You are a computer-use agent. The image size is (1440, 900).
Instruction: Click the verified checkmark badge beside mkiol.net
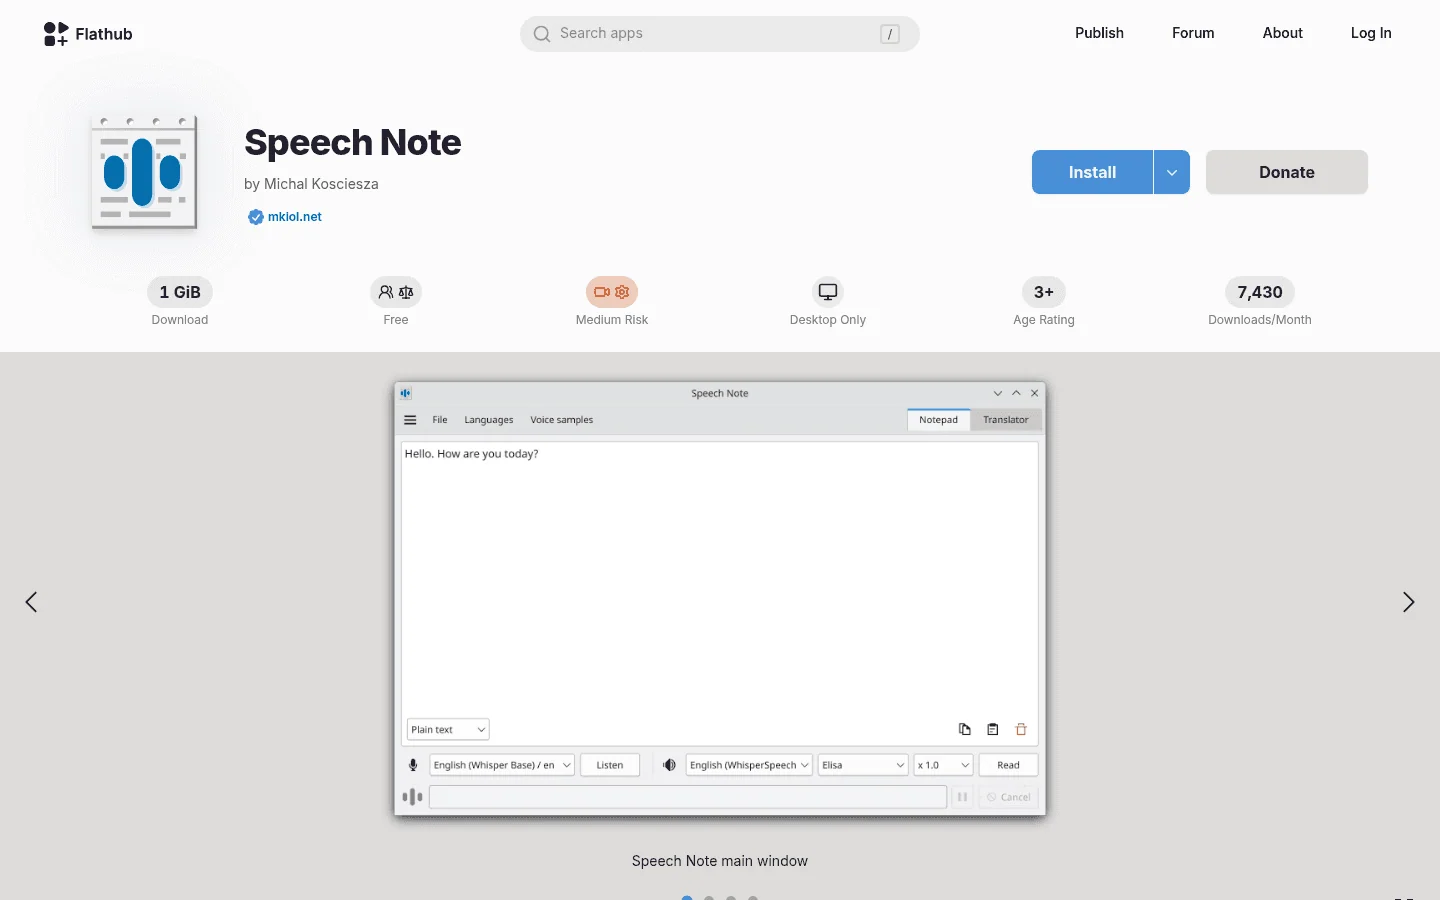tap(256, 217)
